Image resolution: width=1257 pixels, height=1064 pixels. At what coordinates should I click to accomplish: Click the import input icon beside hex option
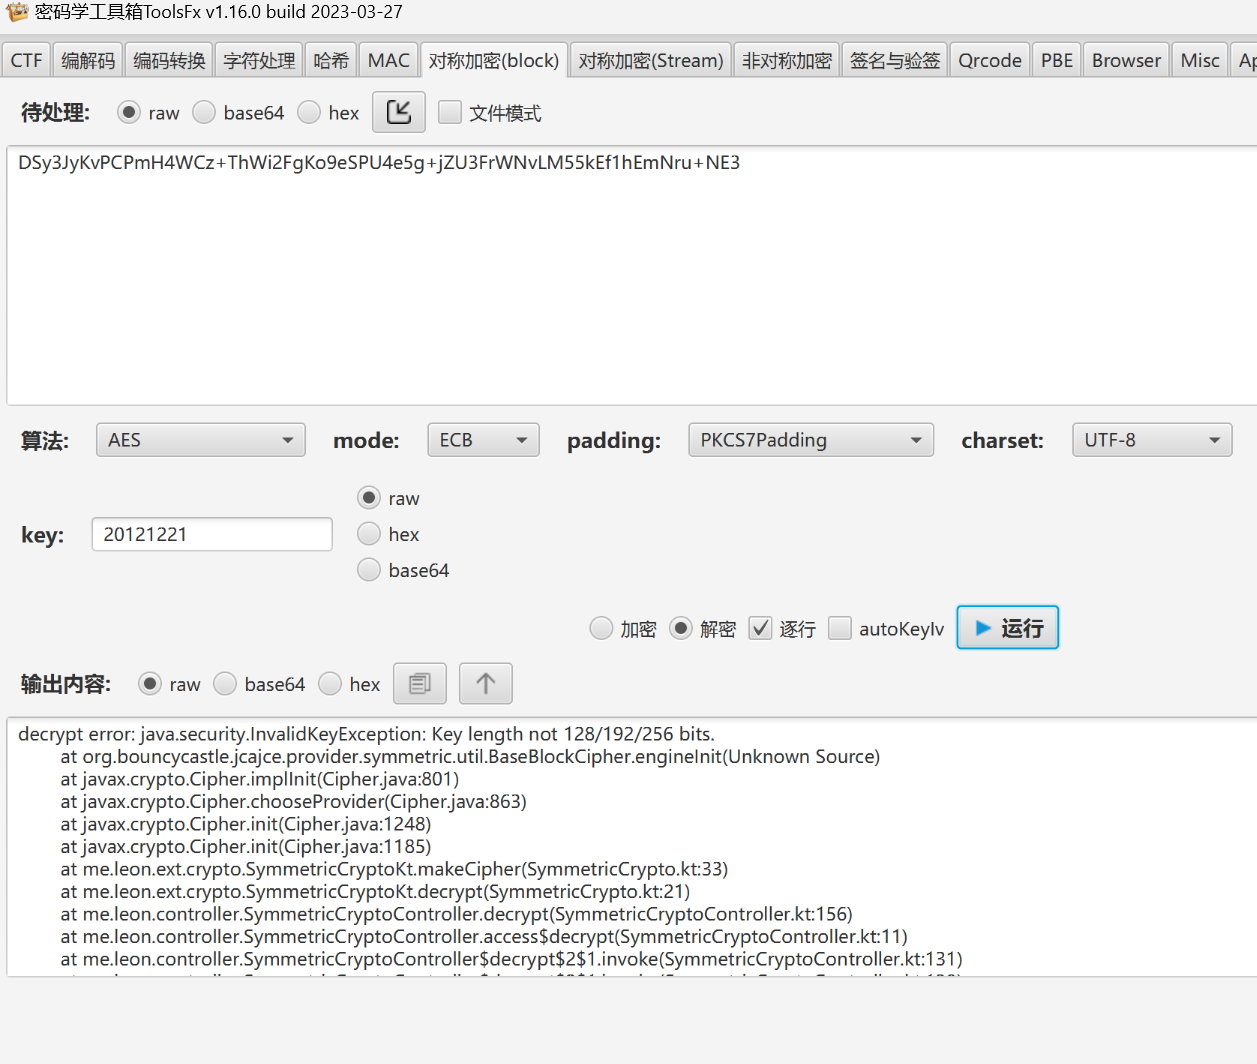[398, 112]
